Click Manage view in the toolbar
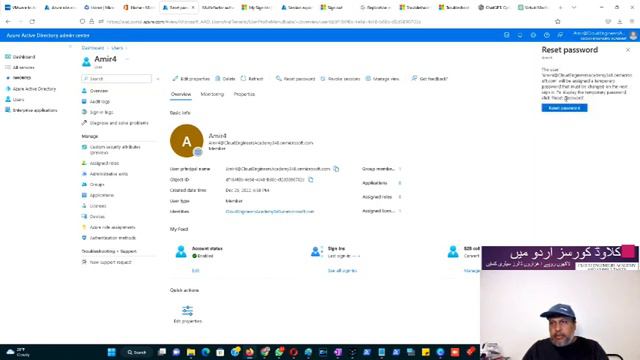The width and height of the screenshot is (640, 360). coord(382,78)
